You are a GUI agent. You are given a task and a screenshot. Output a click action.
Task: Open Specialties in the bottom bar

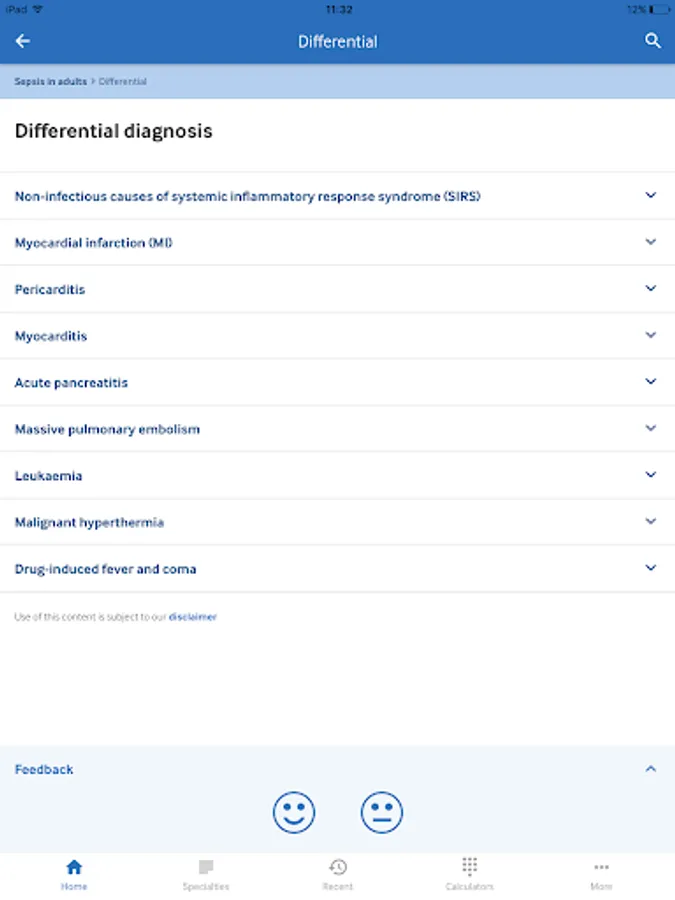pyautogui.click(x=206, y=872)
